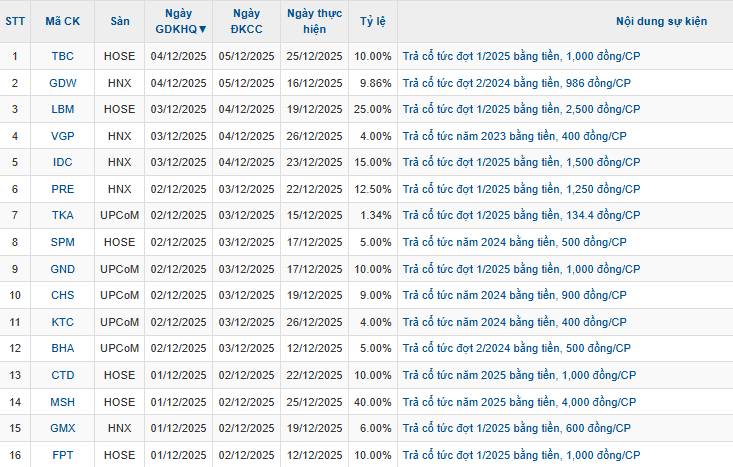This screenshot has height=467, width=733.
Task: Select the LBM ticker link
Action: click(x=62, y=109)
